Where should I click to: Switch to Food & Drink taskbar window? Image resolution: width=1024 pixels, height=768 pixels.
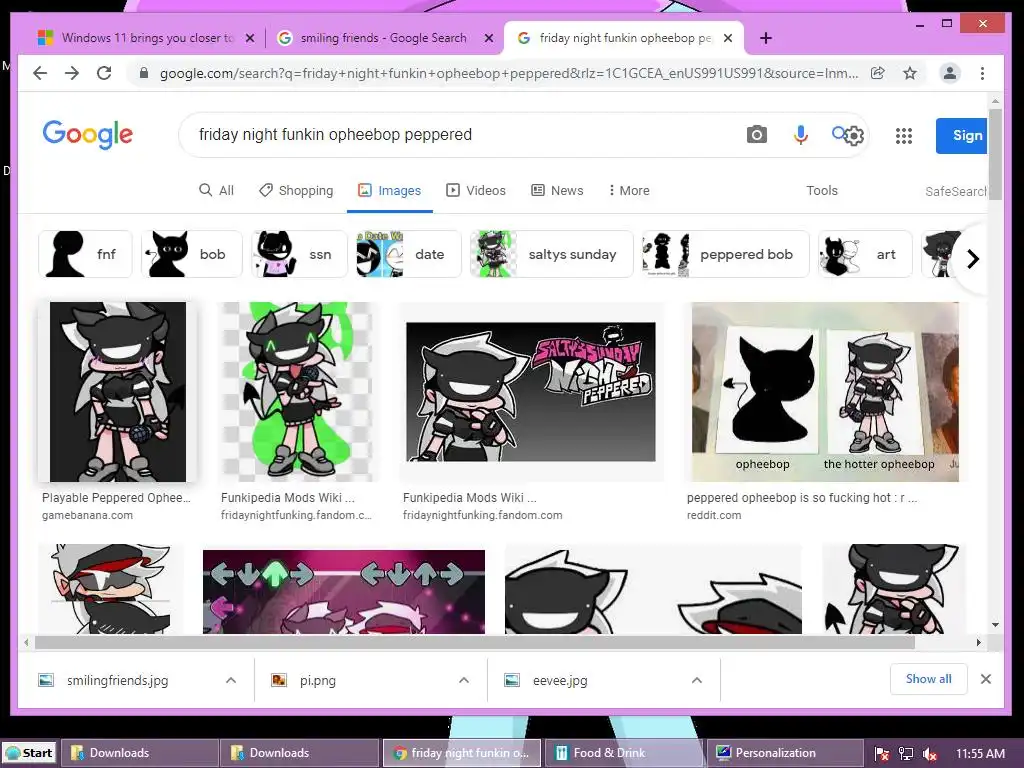coord(624,753)
